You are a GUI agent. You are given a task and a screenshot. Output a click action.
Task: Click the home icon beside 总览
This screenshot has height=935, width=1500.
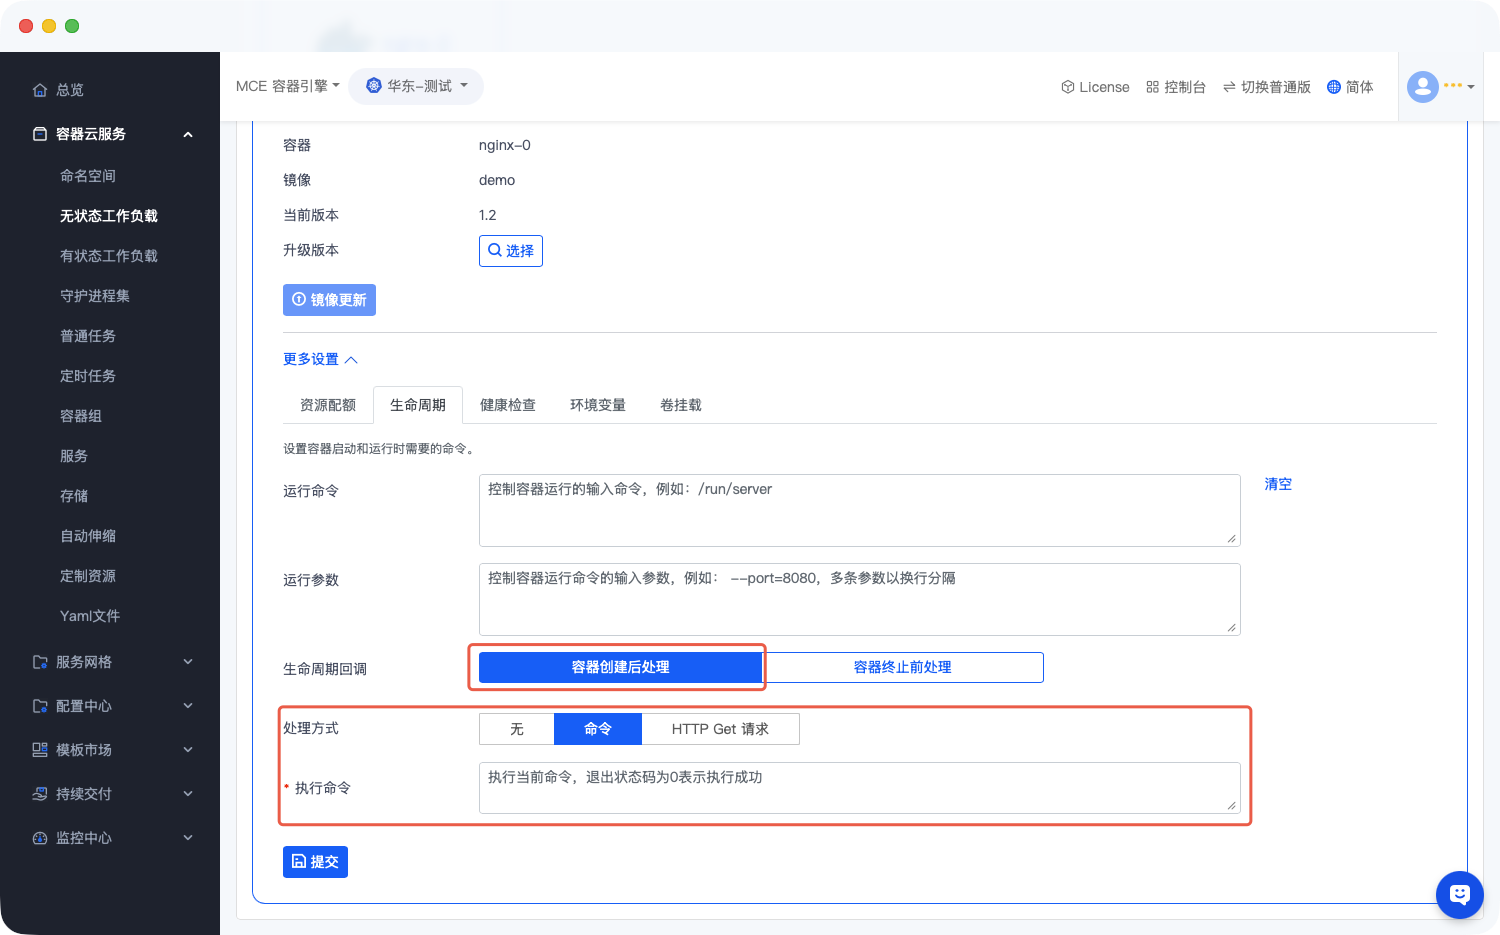click(40, 90)
